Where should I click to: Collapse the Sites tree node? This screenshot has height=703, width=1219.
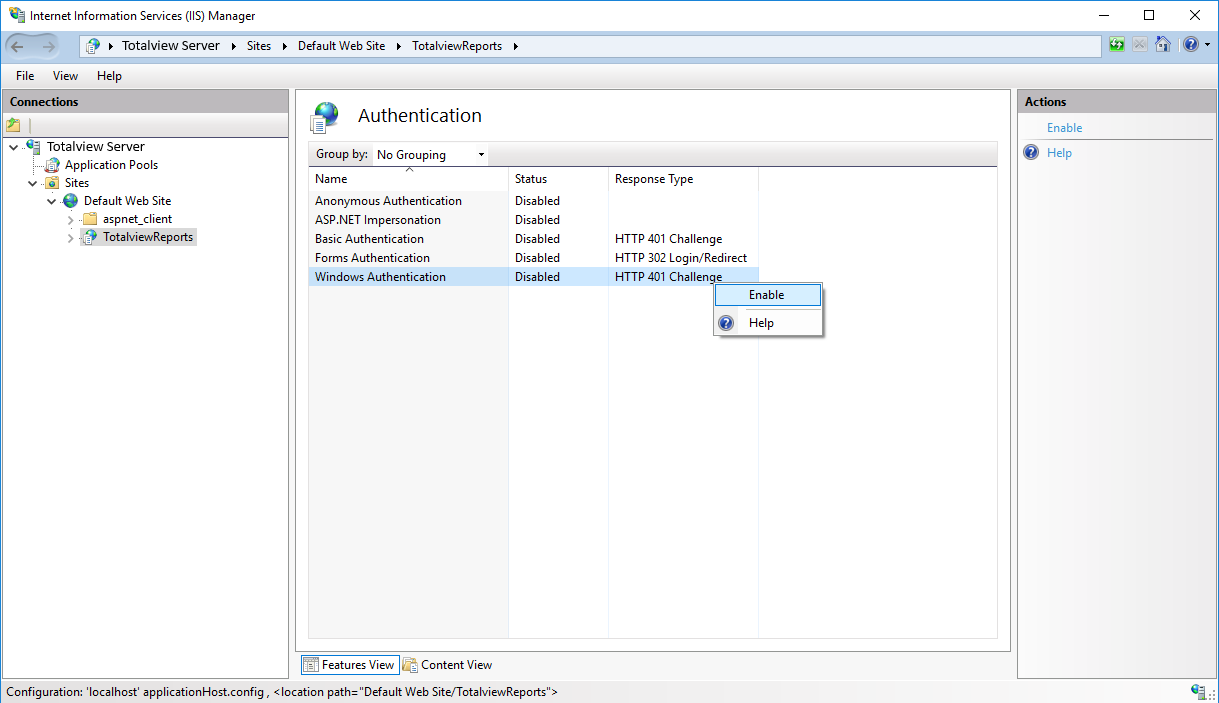(x=32, y=184)
